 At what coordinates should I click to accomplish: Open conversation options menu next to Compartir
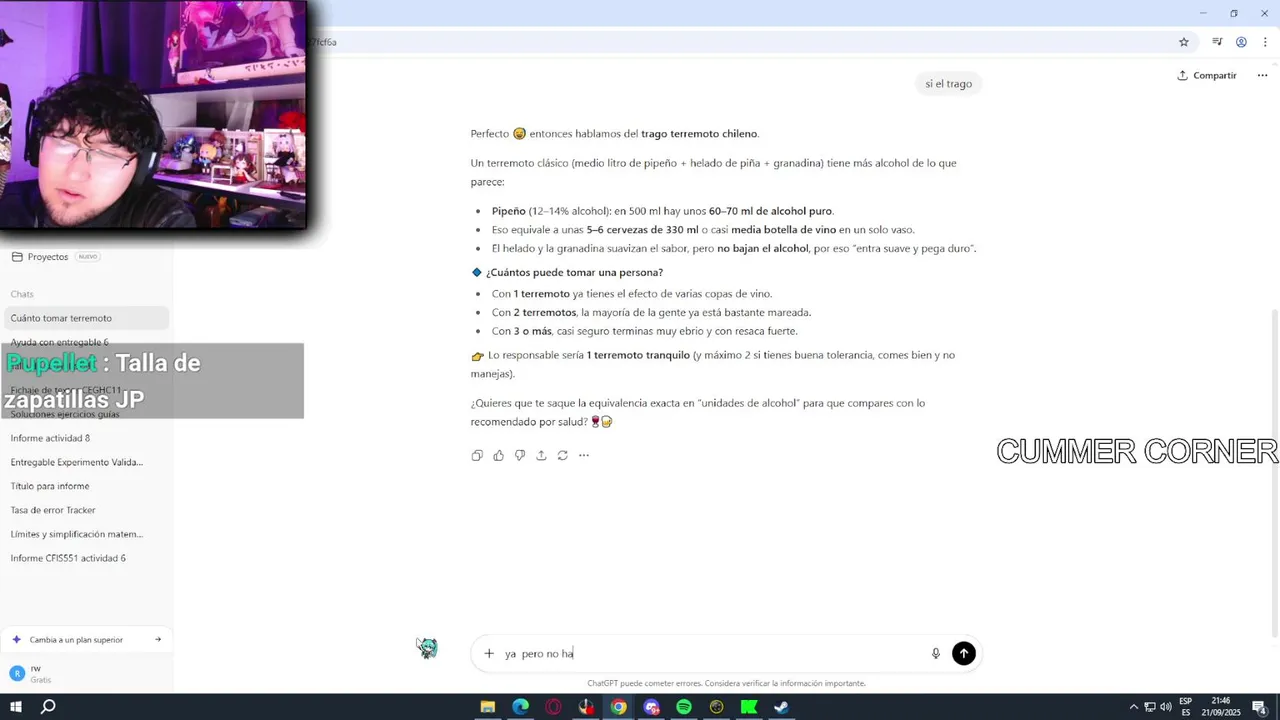[x=1262, y=75]
